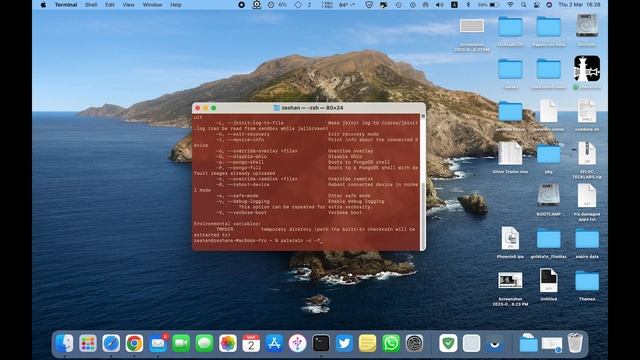Open the yellow Notes app in Dock
Viewport: 640px width, 360px height.
pos(367,343)
